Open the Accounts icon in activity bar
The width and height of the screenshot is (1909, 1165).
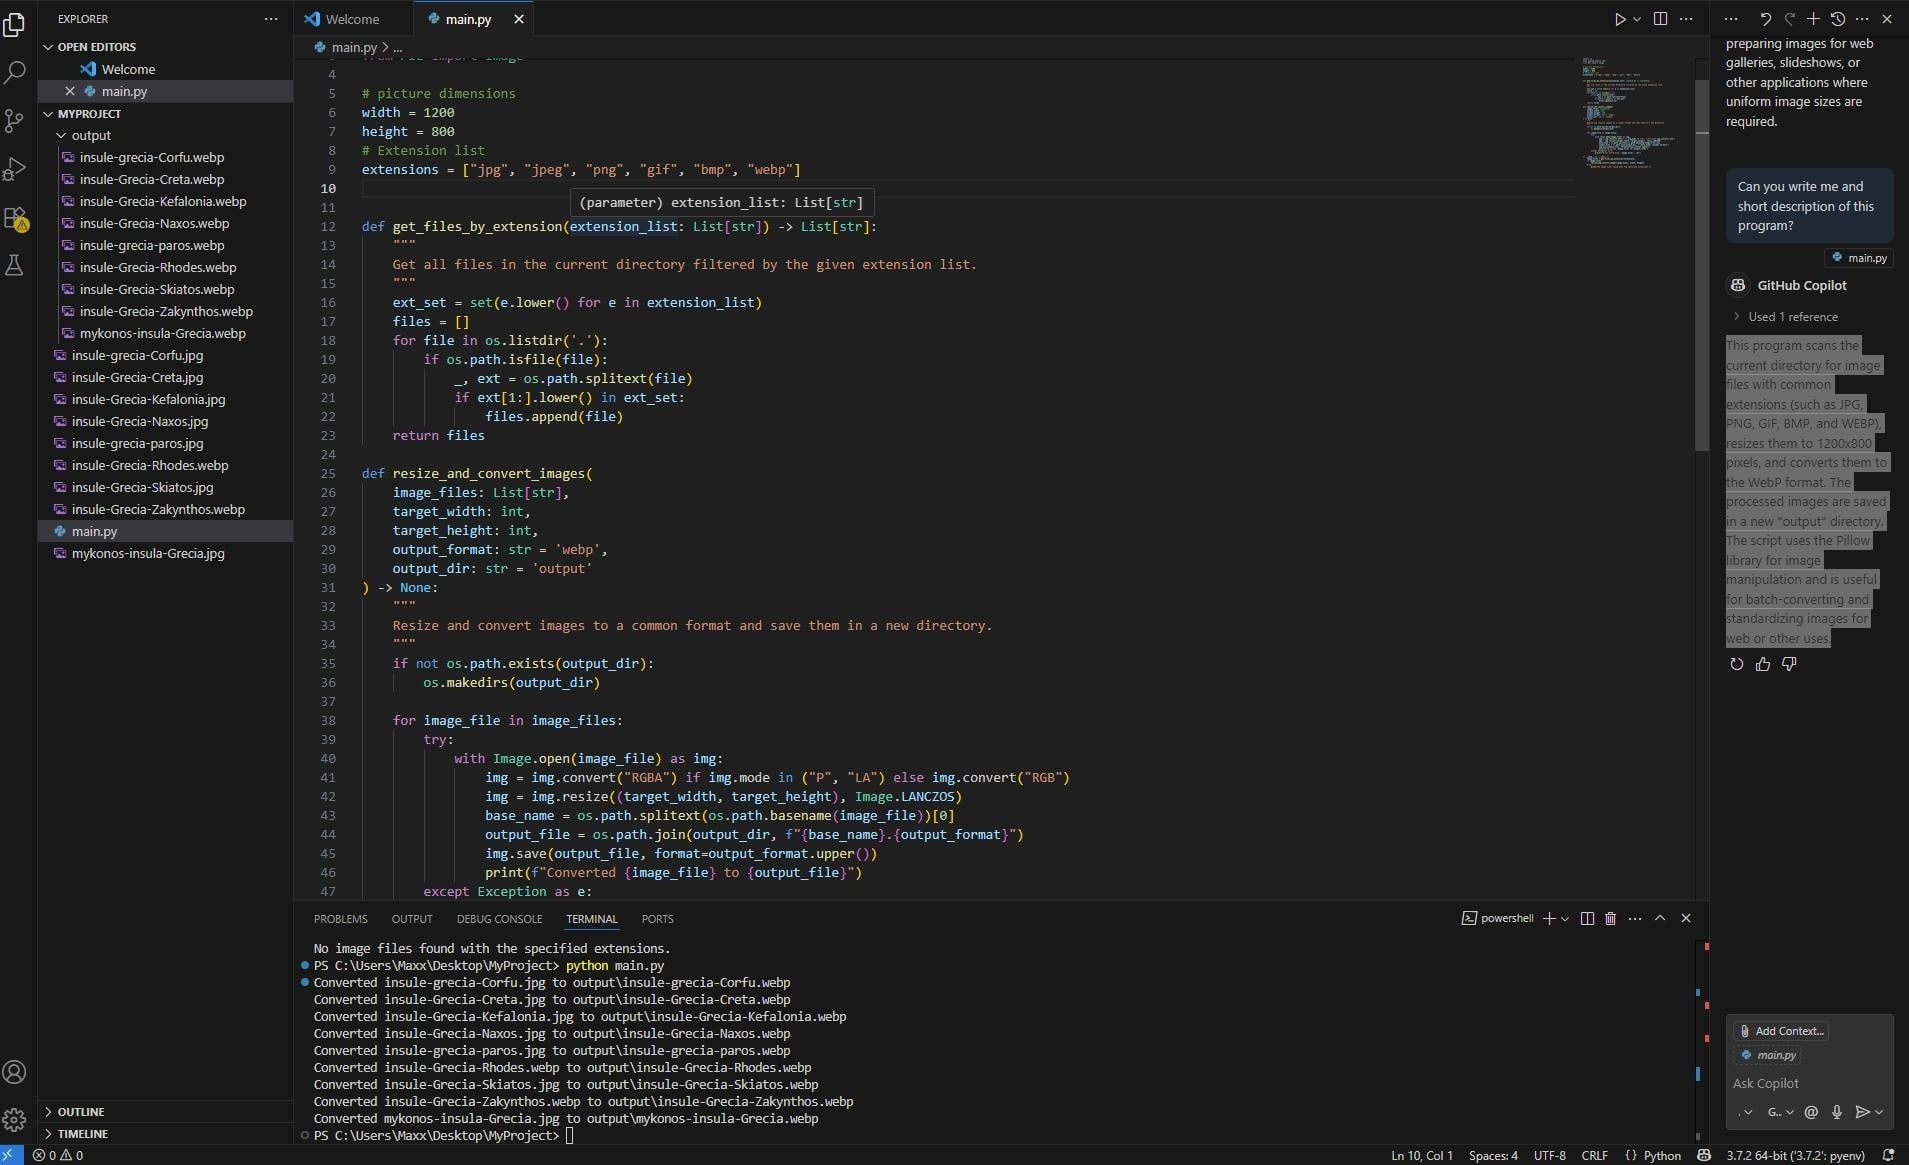click(14, 1072)
